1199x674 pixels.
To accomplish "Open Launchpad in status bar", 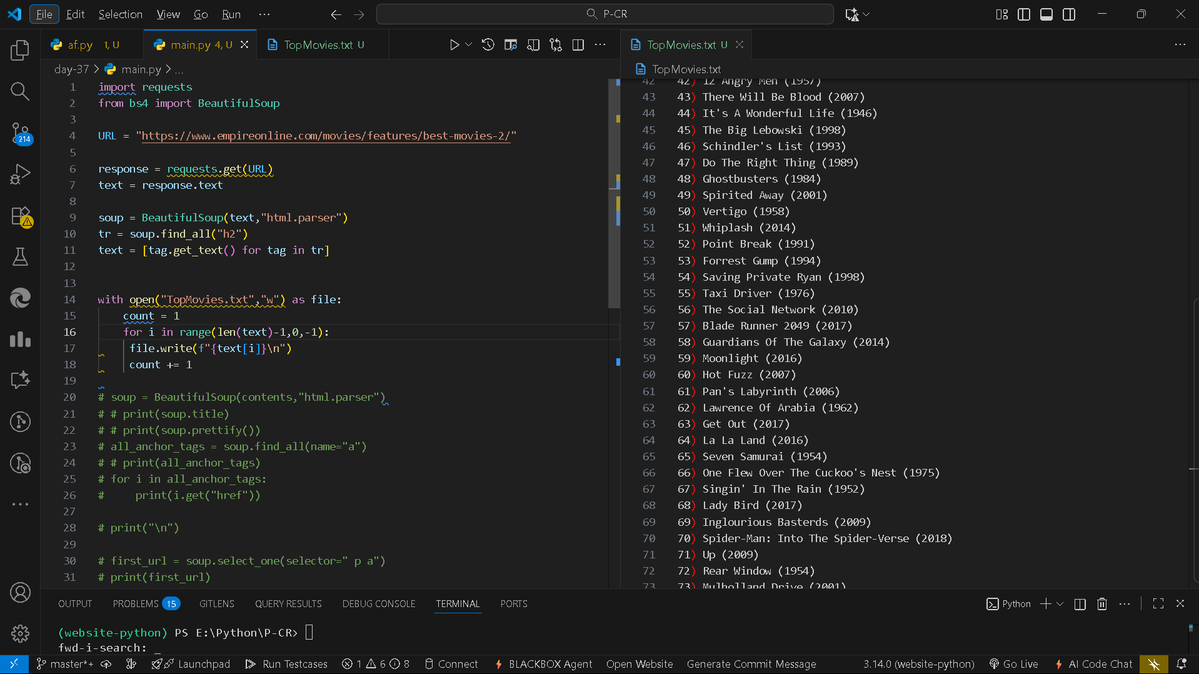I will pos(191,664).
